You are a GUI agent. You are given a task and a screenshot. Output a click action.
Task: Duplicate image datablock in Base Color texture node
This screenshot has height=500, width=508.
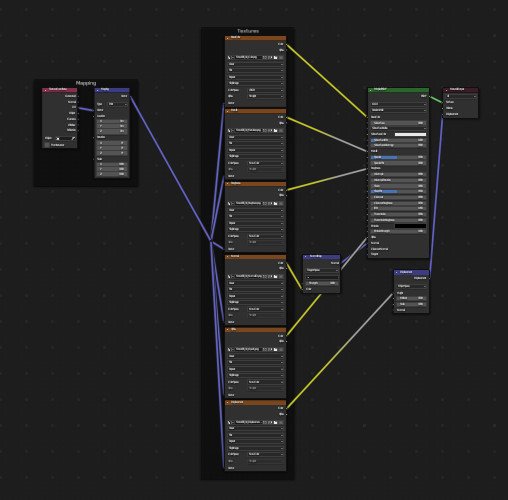click(x=270, y=57)
